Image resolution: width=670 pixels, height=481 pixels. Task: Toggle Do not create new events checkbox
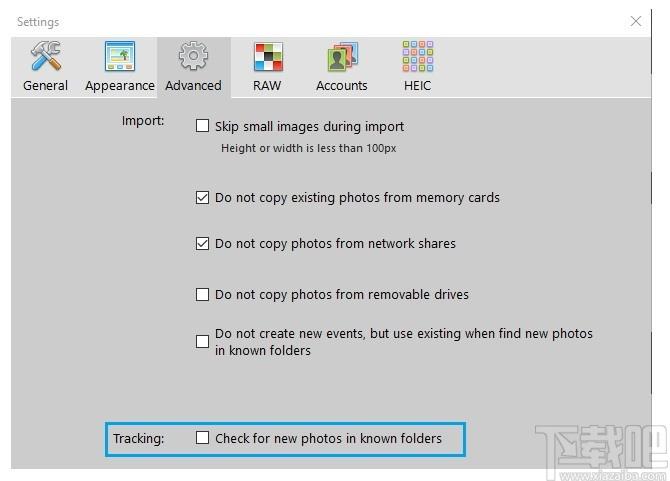click(203, 341)
